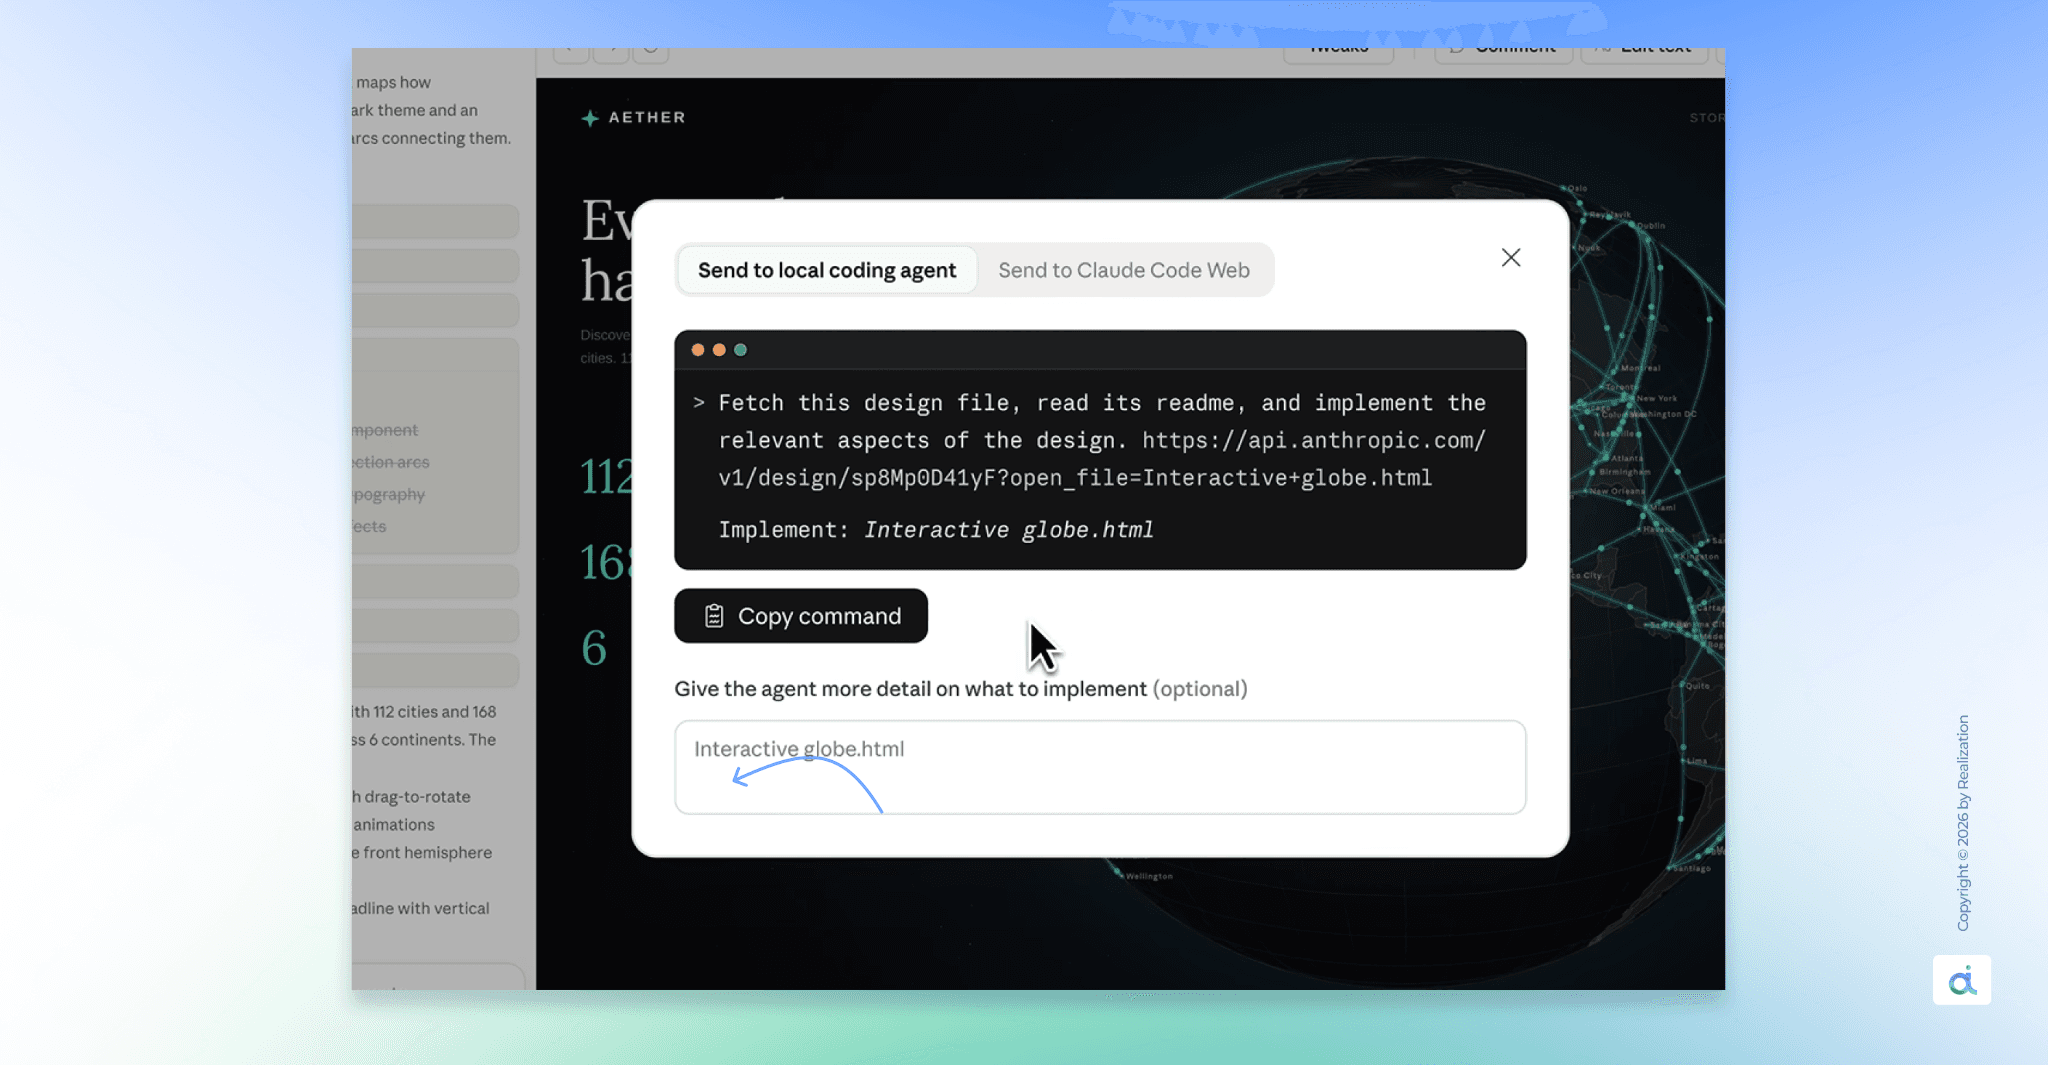The width and height of the screenshot is (2048, 1065).
Task: Click the AETHER brand name text
Action: [x=647, y=117]
